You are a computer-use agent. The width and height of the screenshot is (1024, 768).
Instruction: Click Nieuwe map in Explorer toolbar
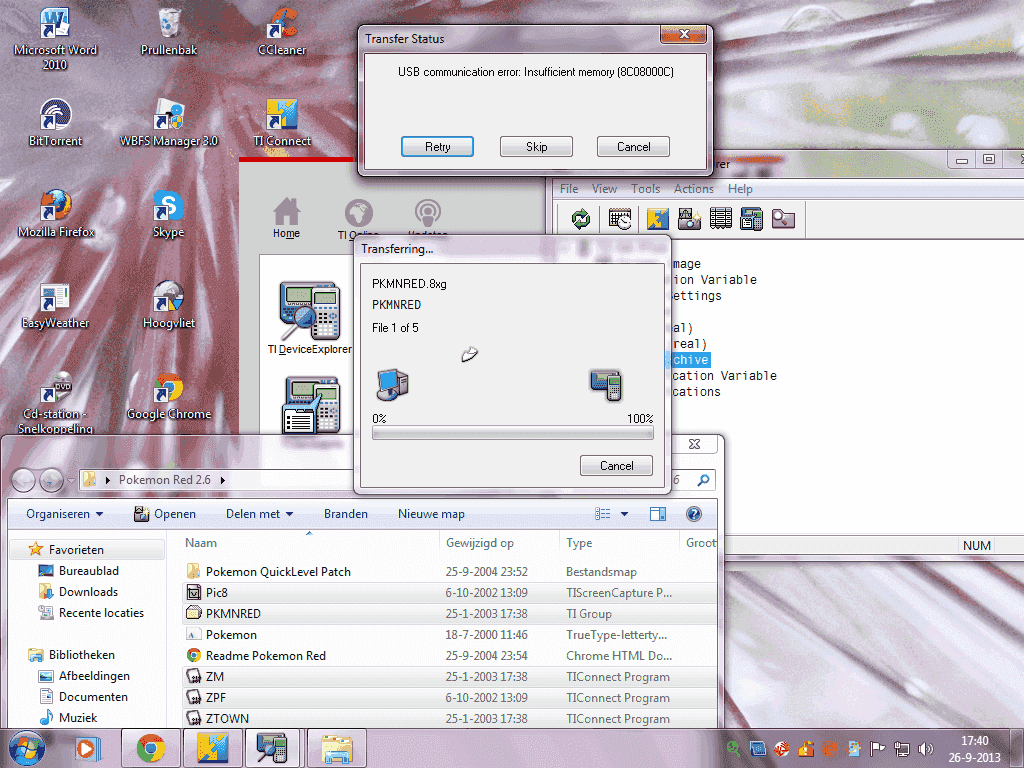(431, 514)
